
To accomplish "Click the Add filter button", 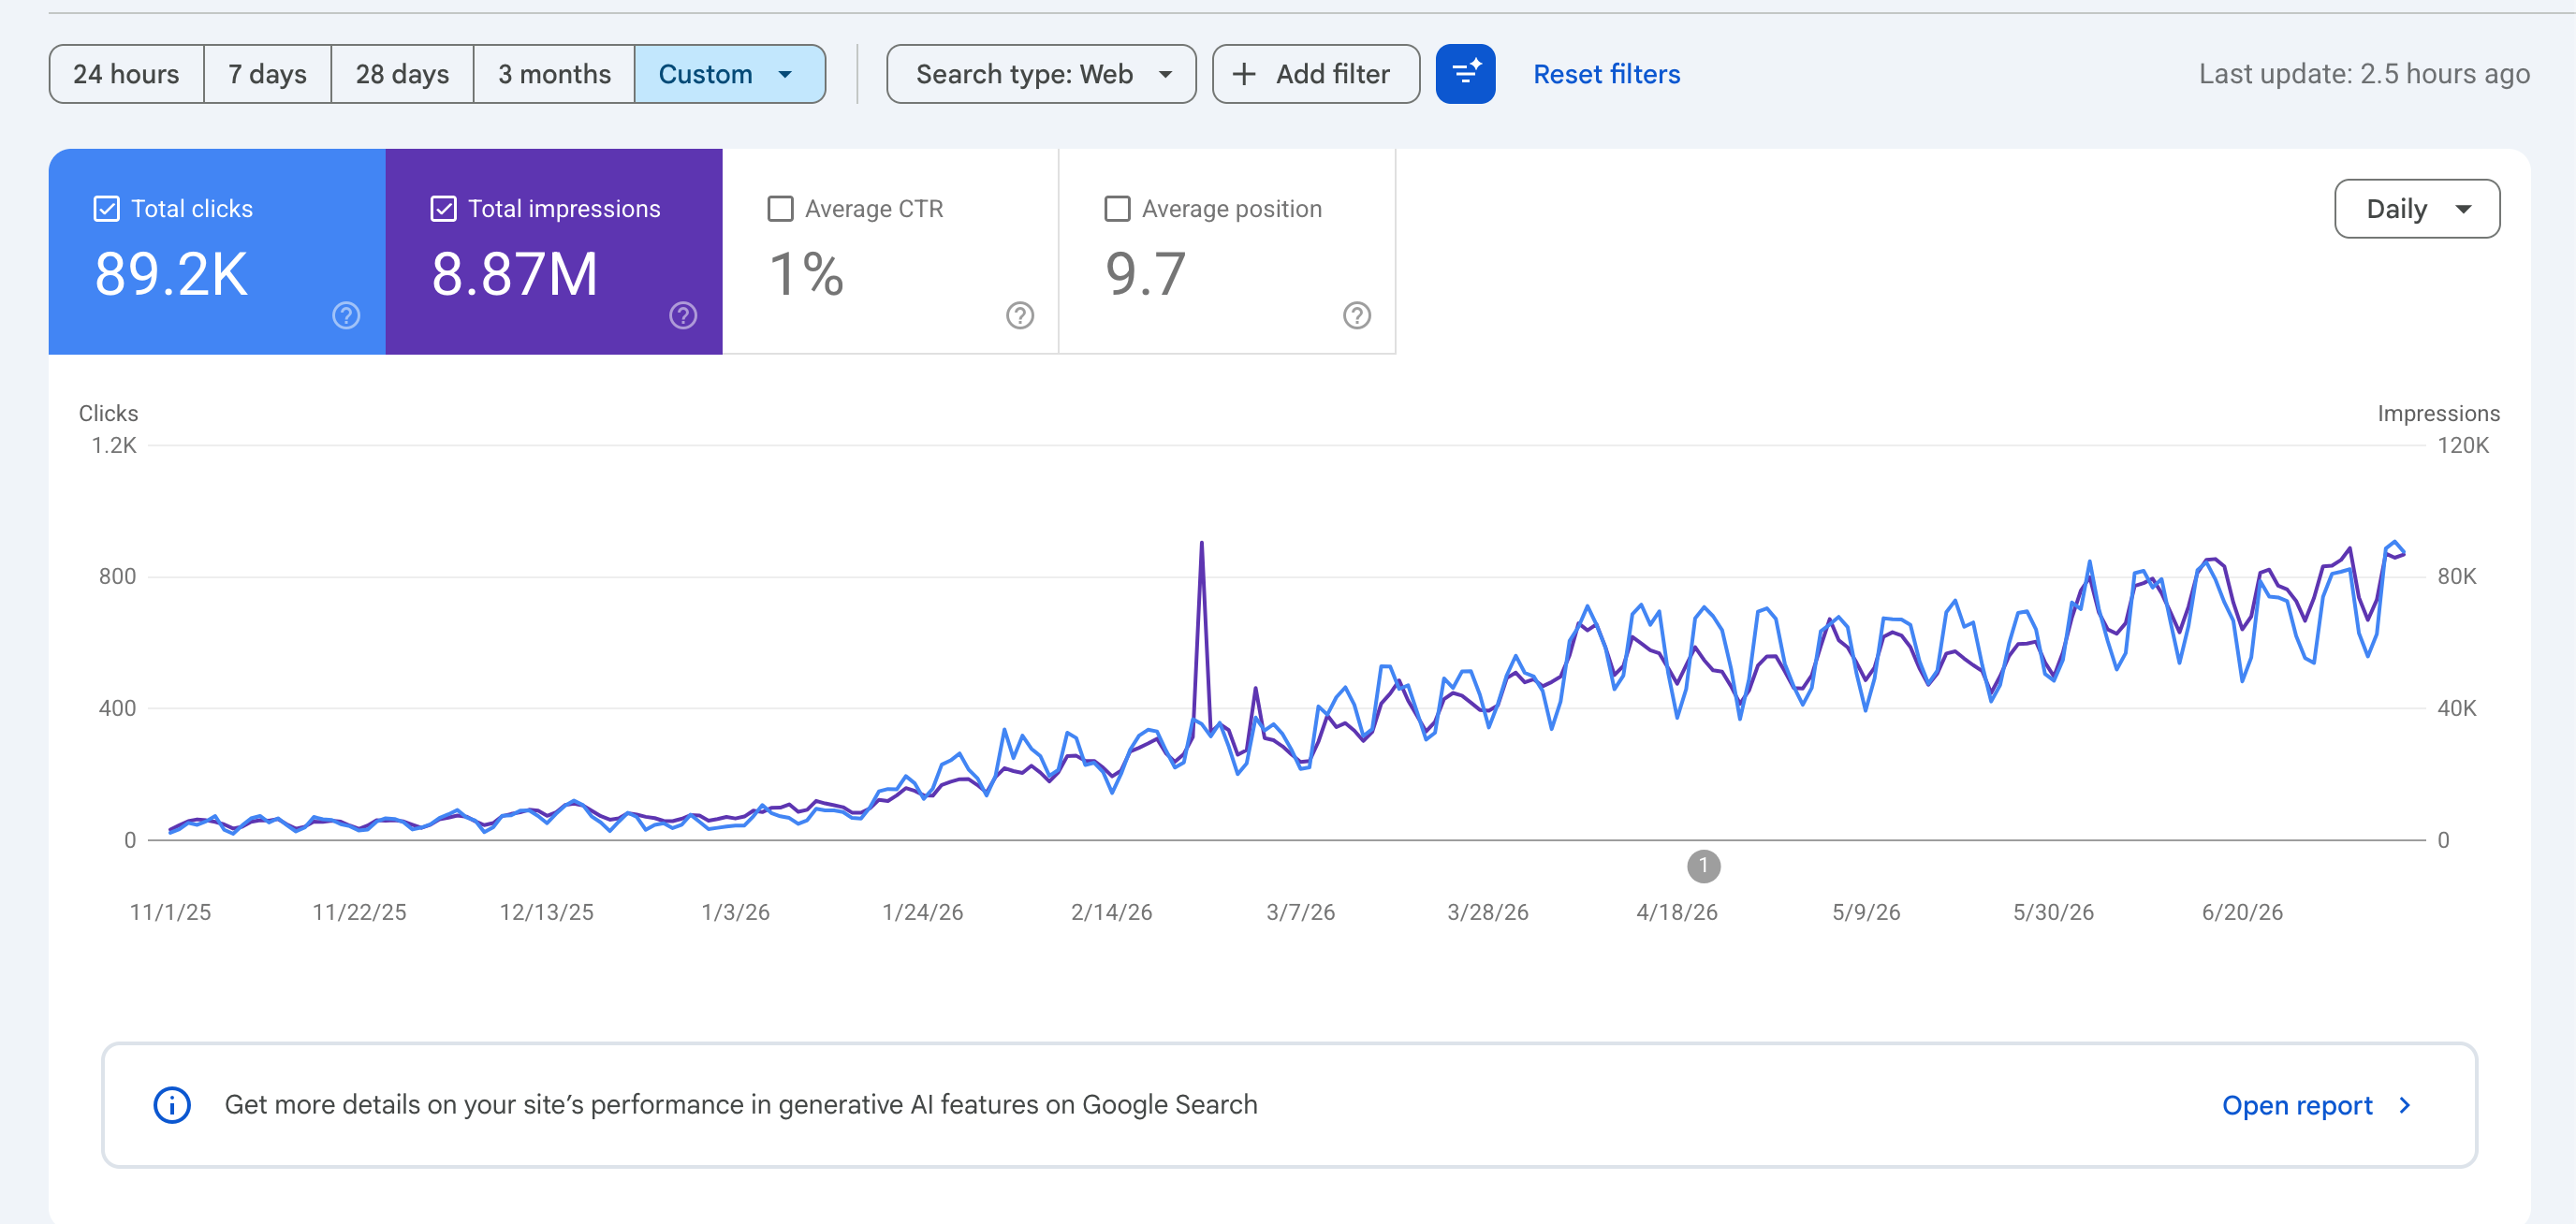I will (x=1316, y=74).
